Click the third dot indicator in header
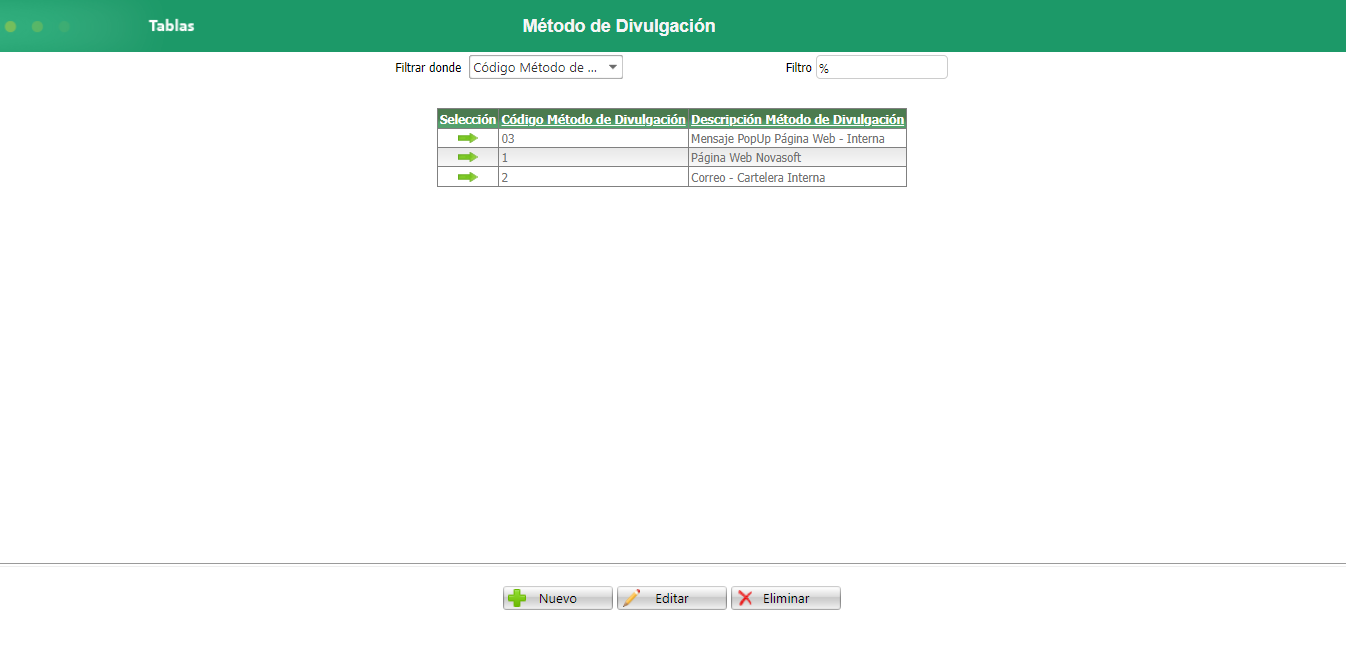The height and width of the screenshot is (645, 1346). tap(64, 26)
